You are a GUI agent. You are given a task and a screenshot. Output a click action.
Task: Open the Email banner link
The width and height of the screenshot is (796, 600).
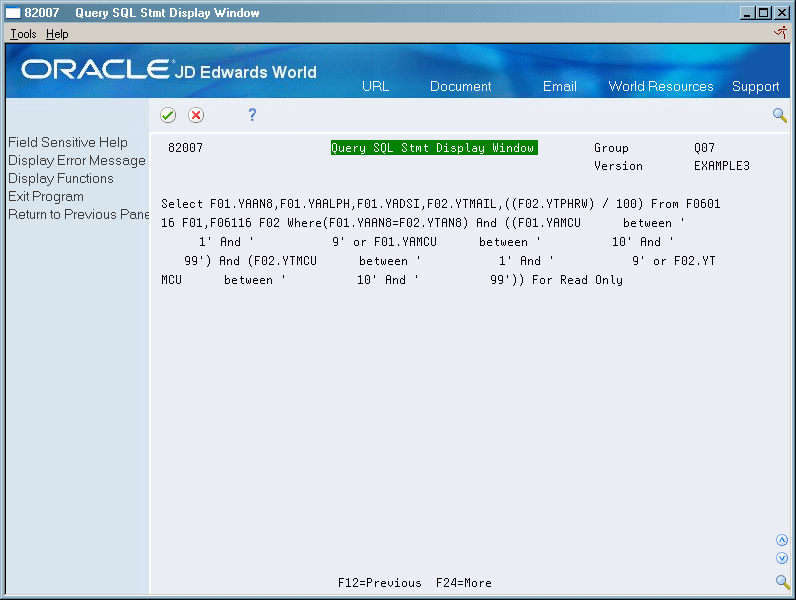[x=559, y=86]
